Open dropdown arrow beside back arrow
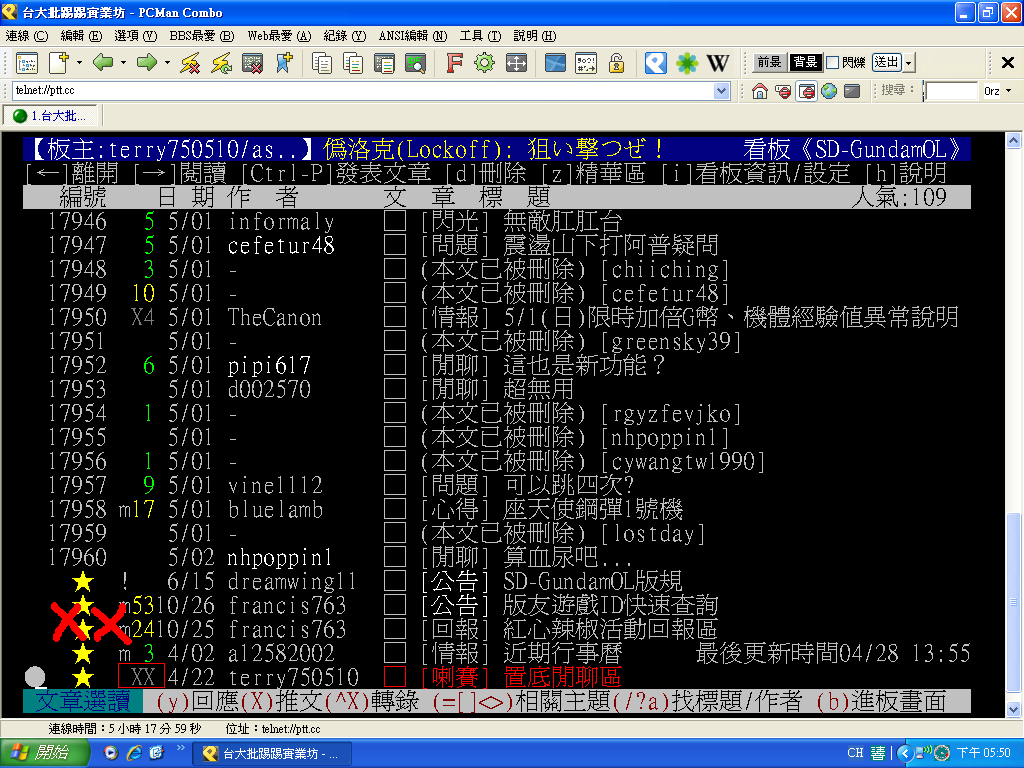 (123, 63)
